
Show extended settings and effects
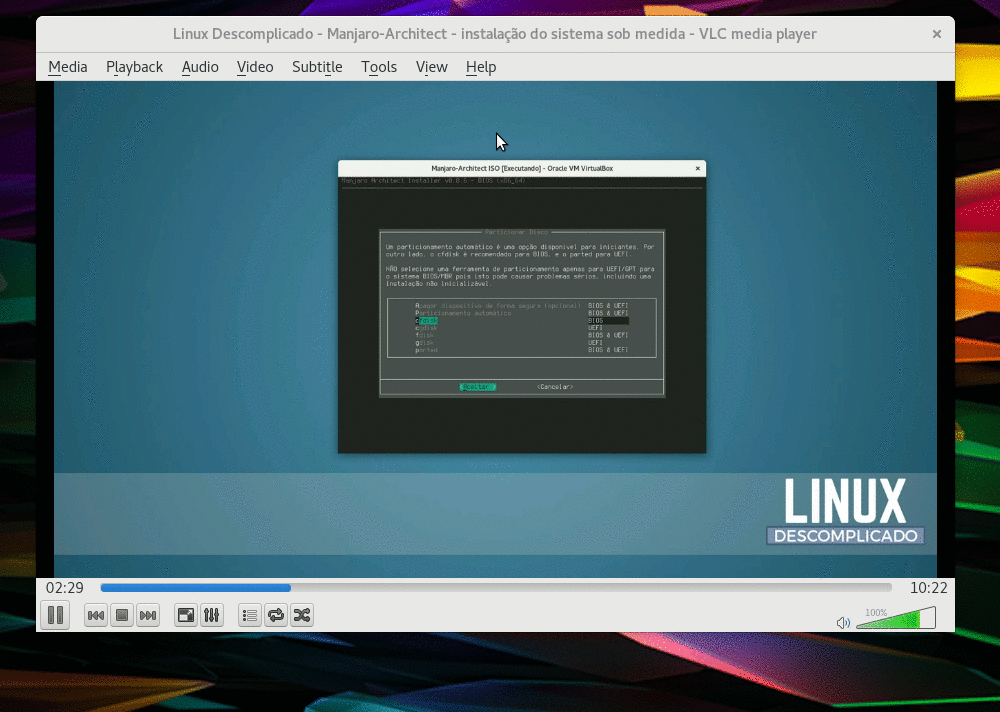tap(211, 615)
